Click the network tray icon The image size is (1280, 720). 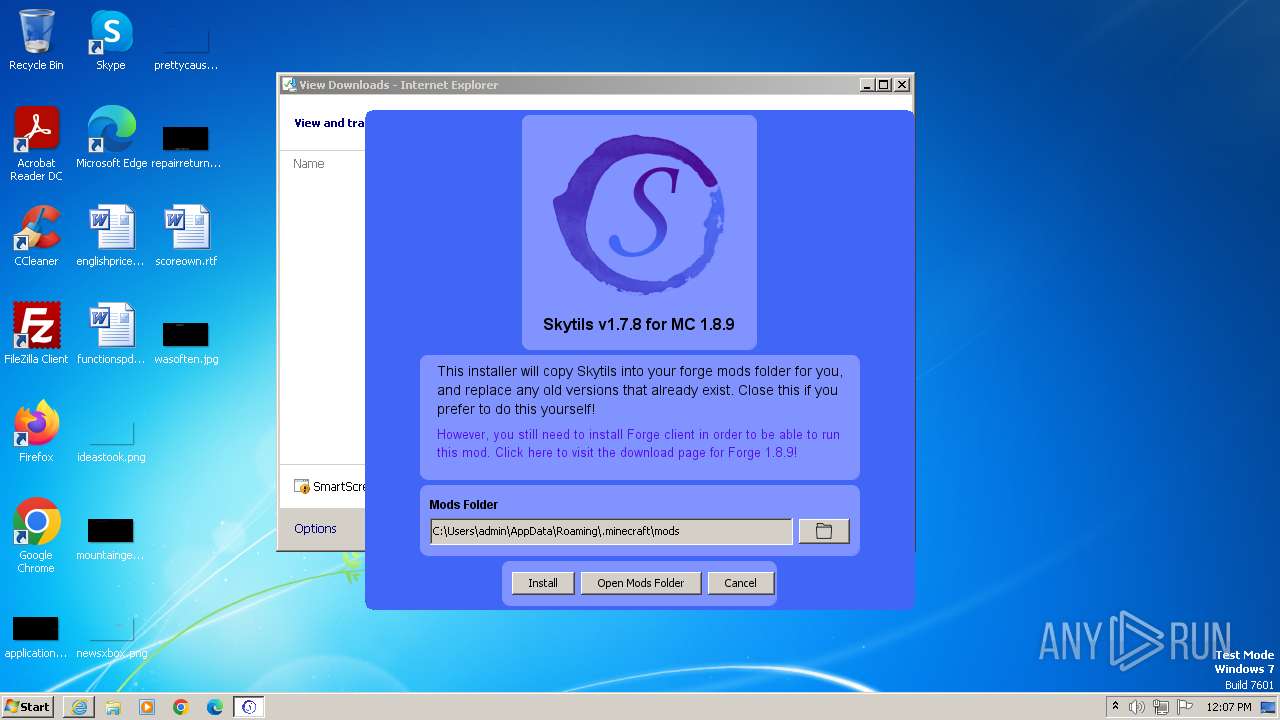point(1161,707)
